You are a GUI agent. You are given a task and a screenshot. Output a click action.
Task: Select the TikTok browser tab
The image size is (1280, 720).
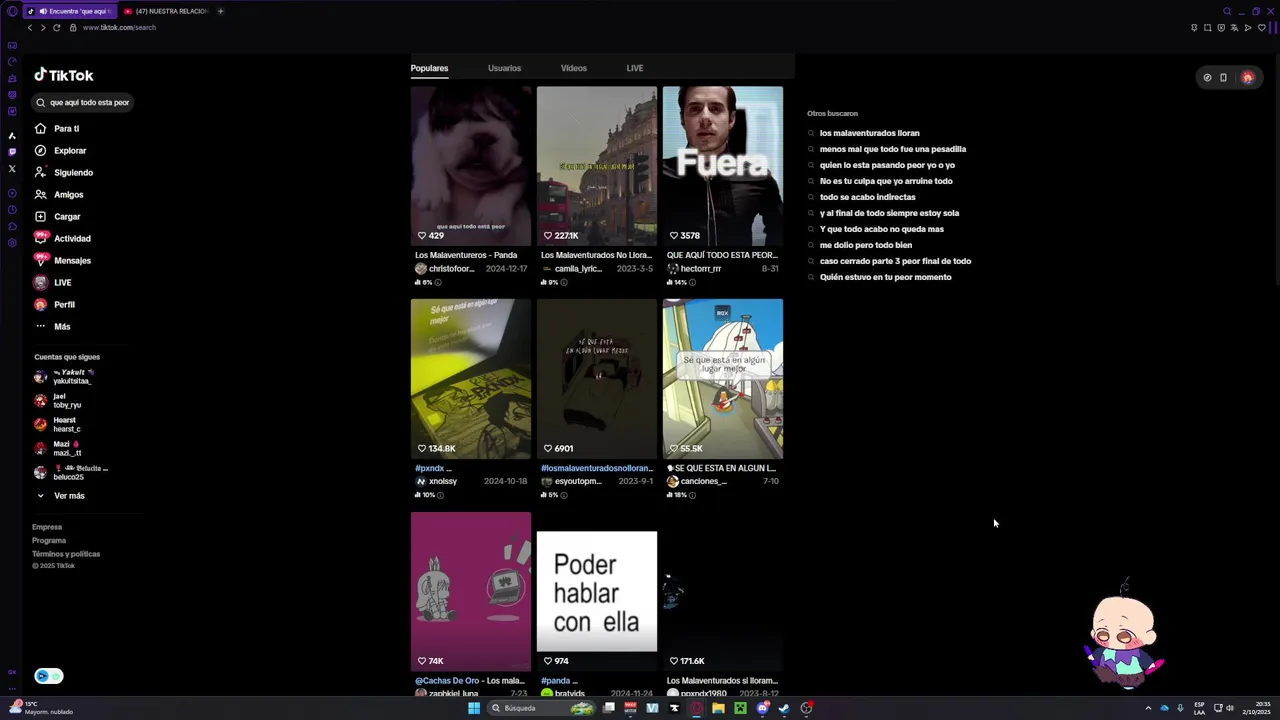(x=68, y=11)
